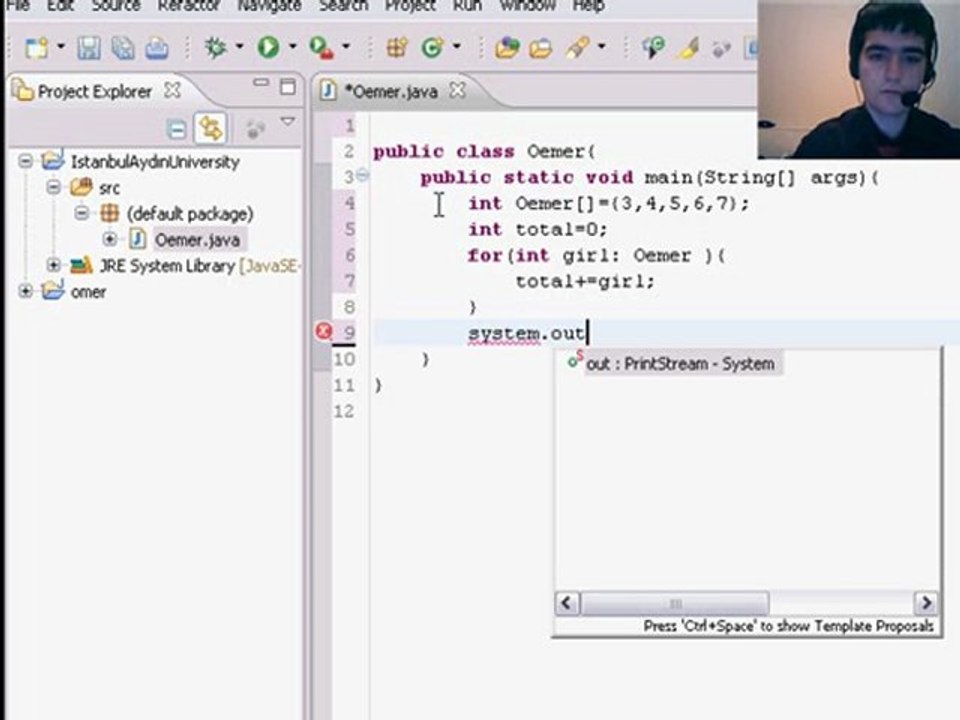Click the Print toolbar icon
This screenshot has width=960, height=720.
tap(157, 47)
